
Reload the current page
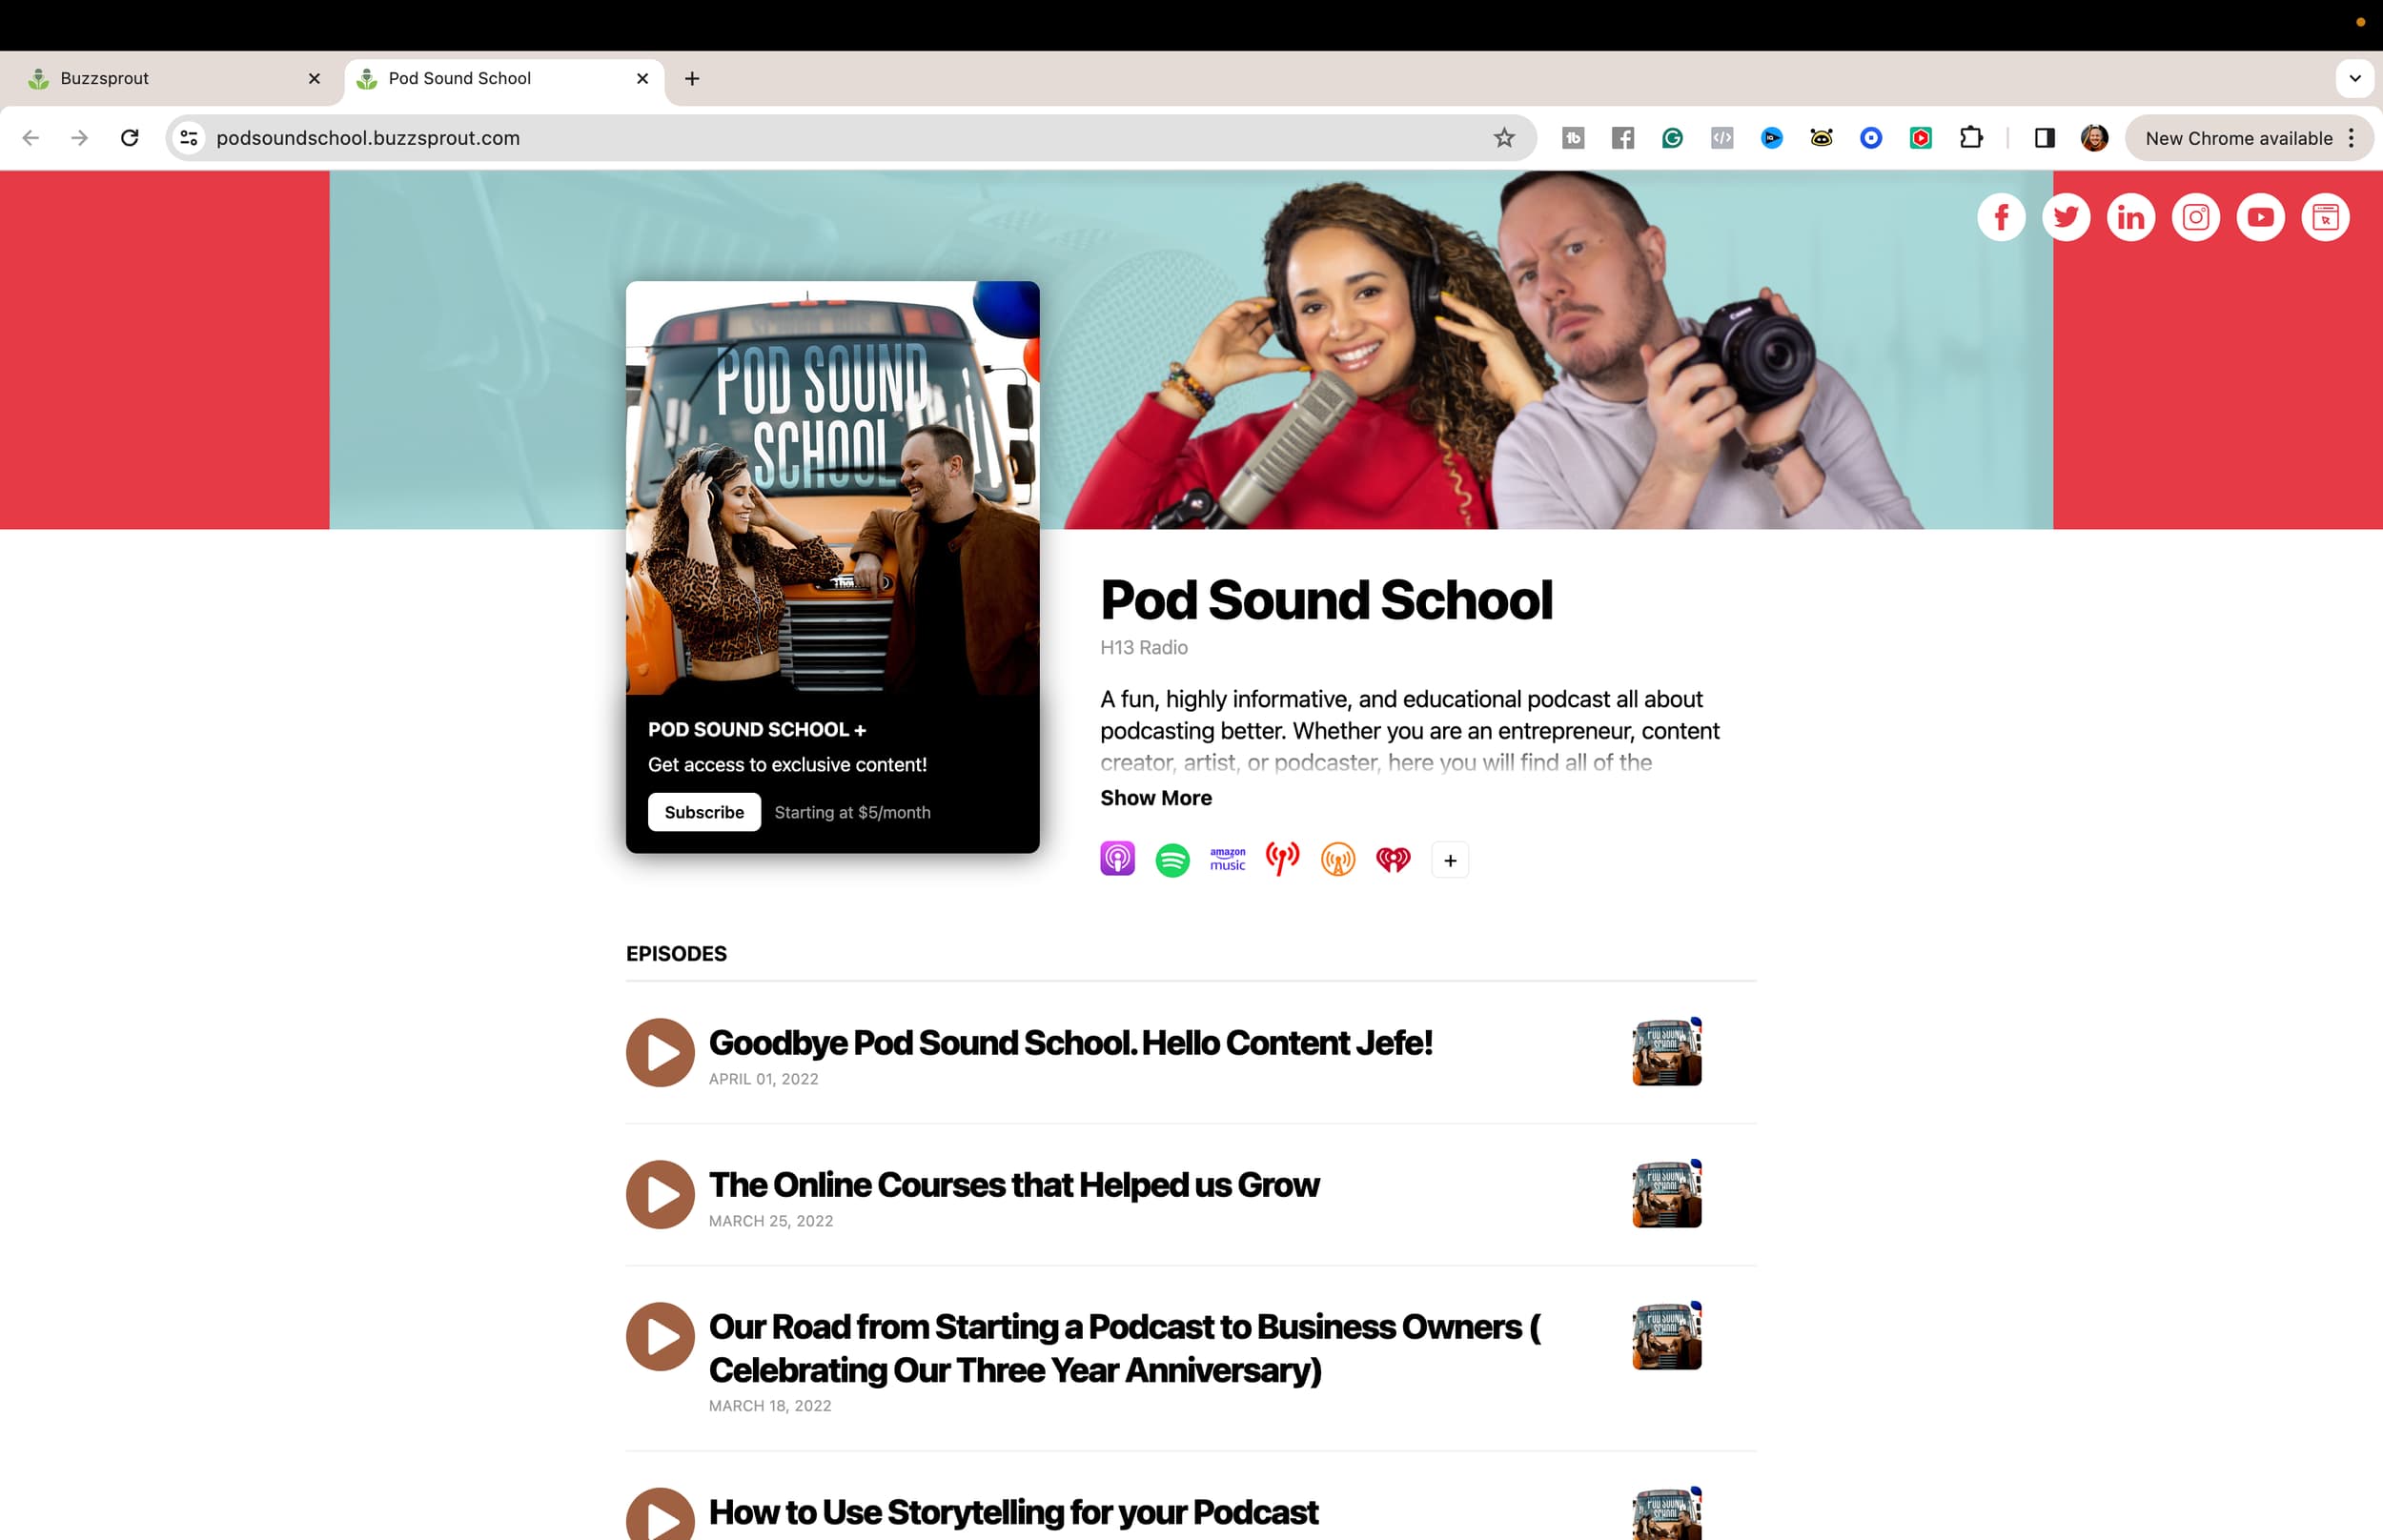click(x=129, y=138)
